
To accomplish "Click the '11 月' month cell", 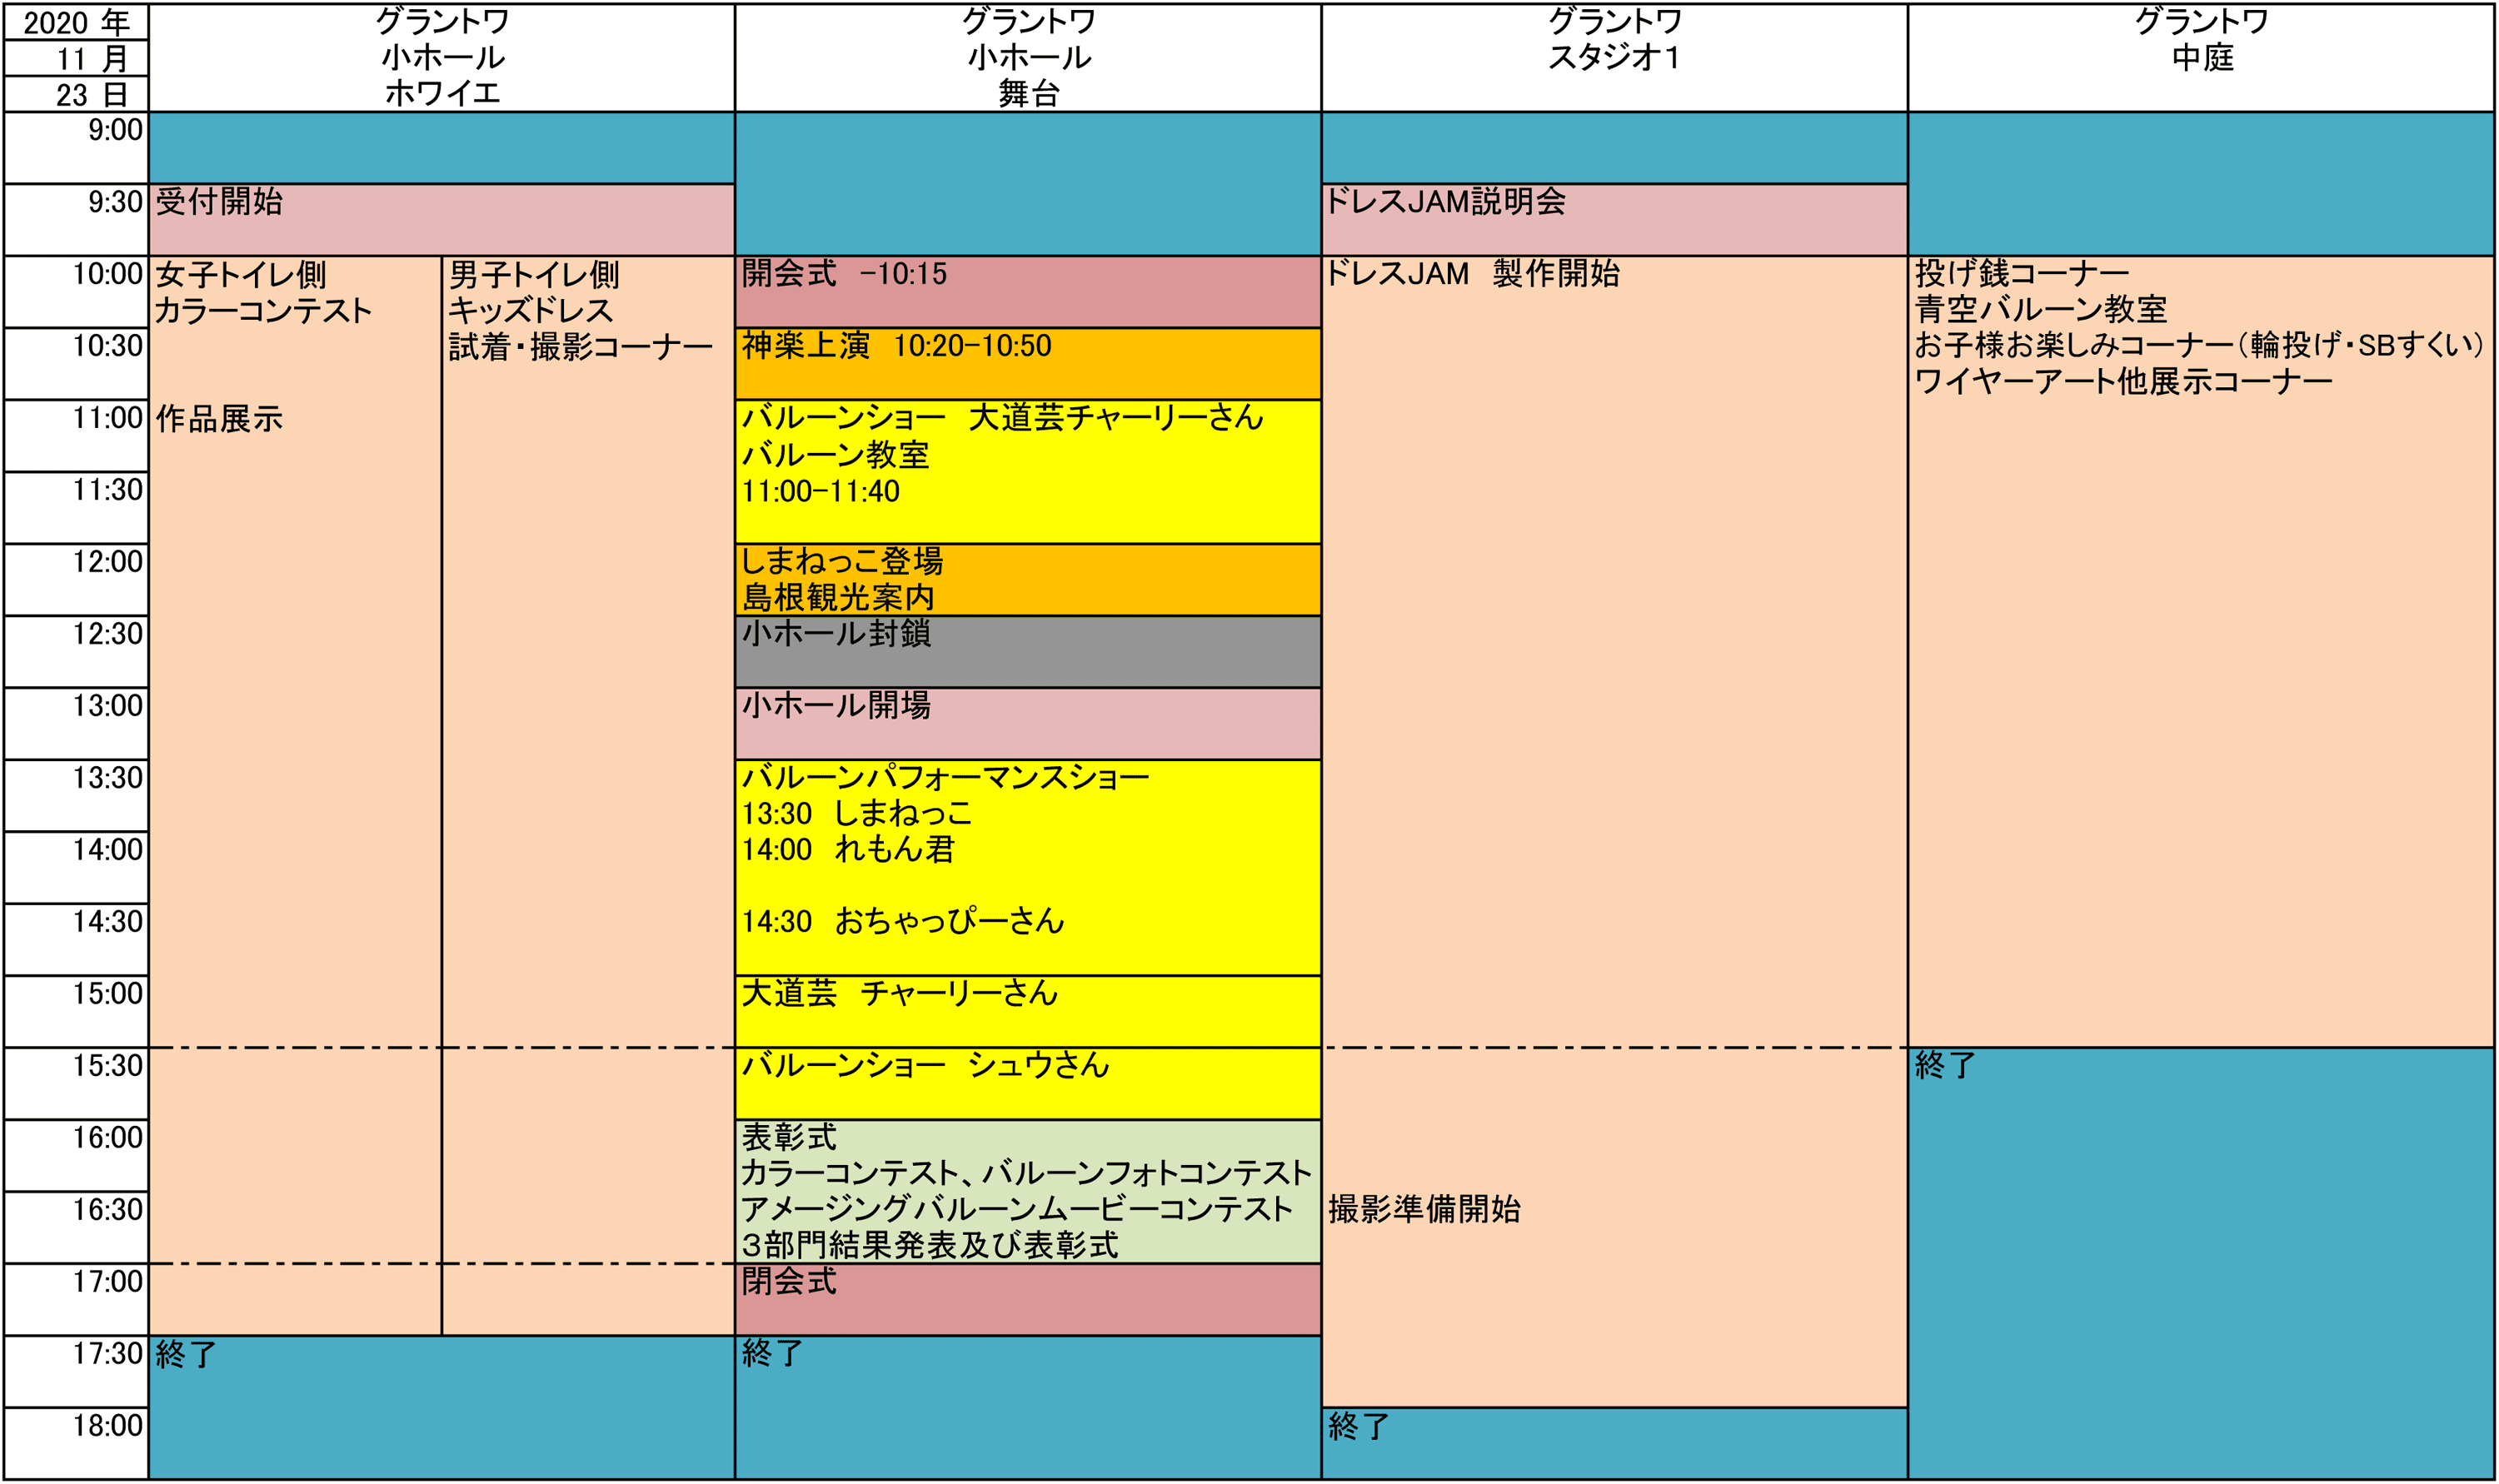I will click(76, 58).
